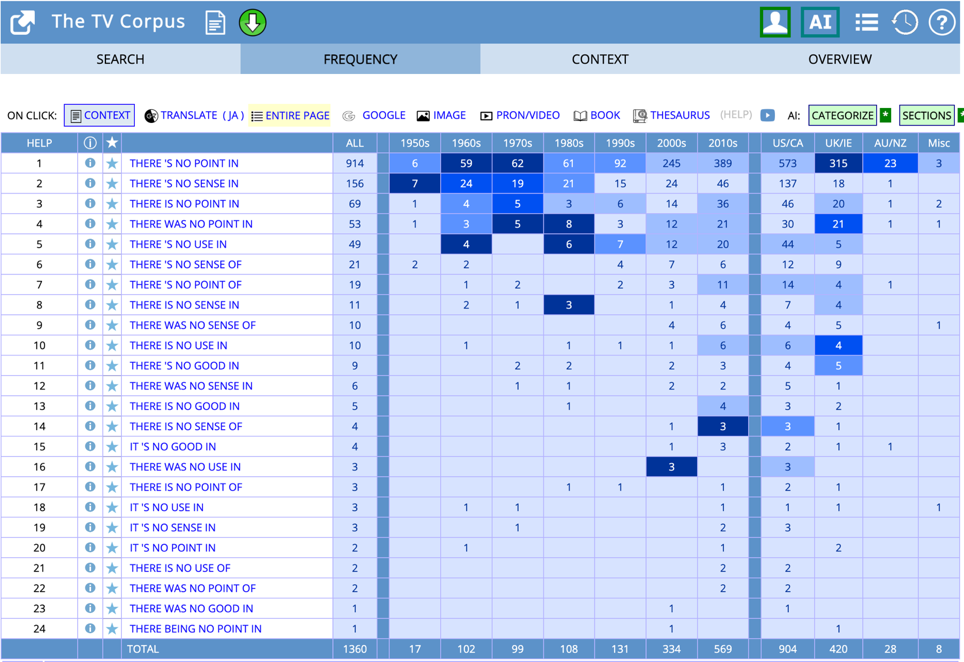Select IMAGE on-click option
This screenshot has width=964, height=662.
[x=441, y=116]
